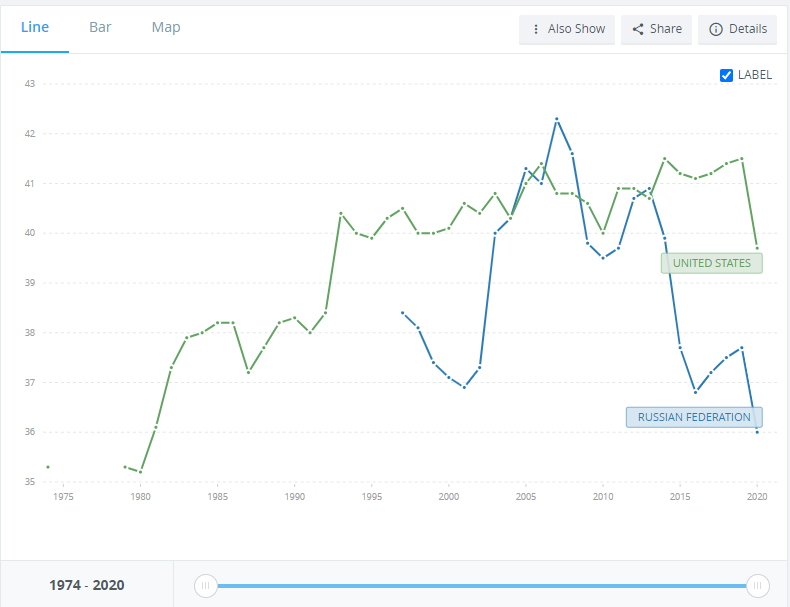Uncheck the LABEL checkbox
Viewport: 790px width, 607px height.
click(x=727, y=75)
